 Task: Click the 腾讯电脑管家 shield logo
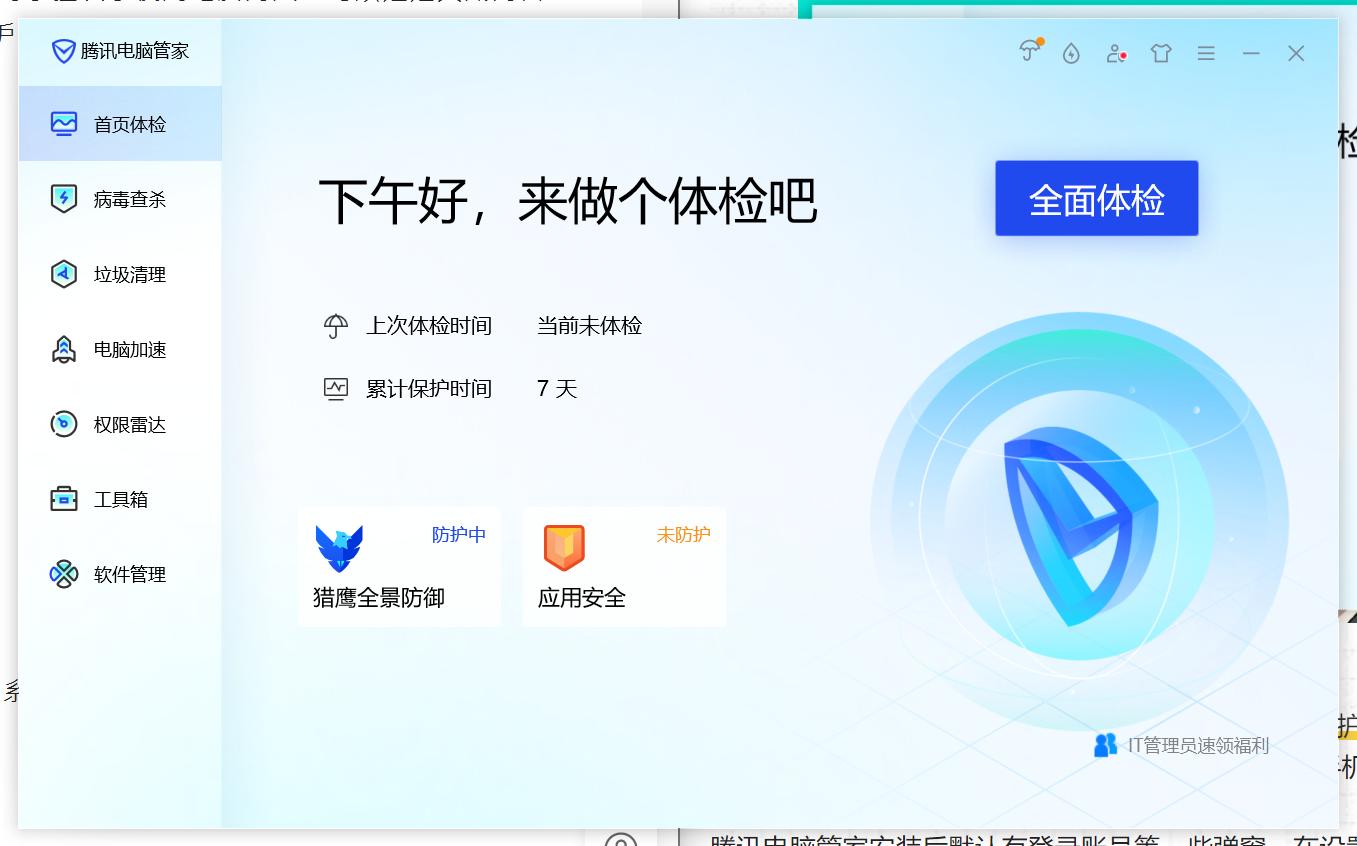pos(64,52)
